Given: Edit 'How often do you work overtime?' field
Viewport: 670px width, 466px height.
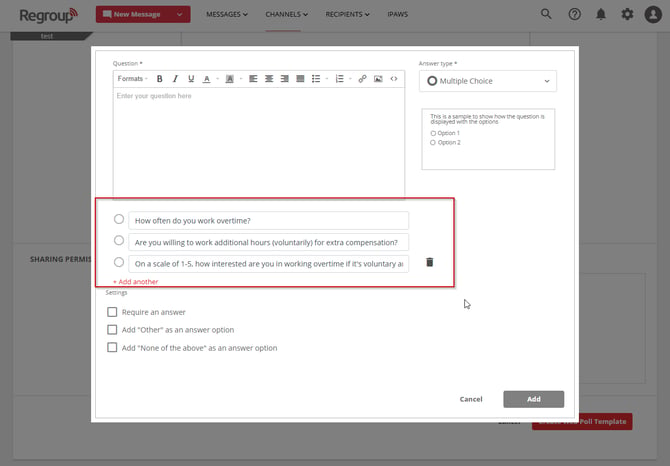Looking at the screenshot, I should point(268,221).
